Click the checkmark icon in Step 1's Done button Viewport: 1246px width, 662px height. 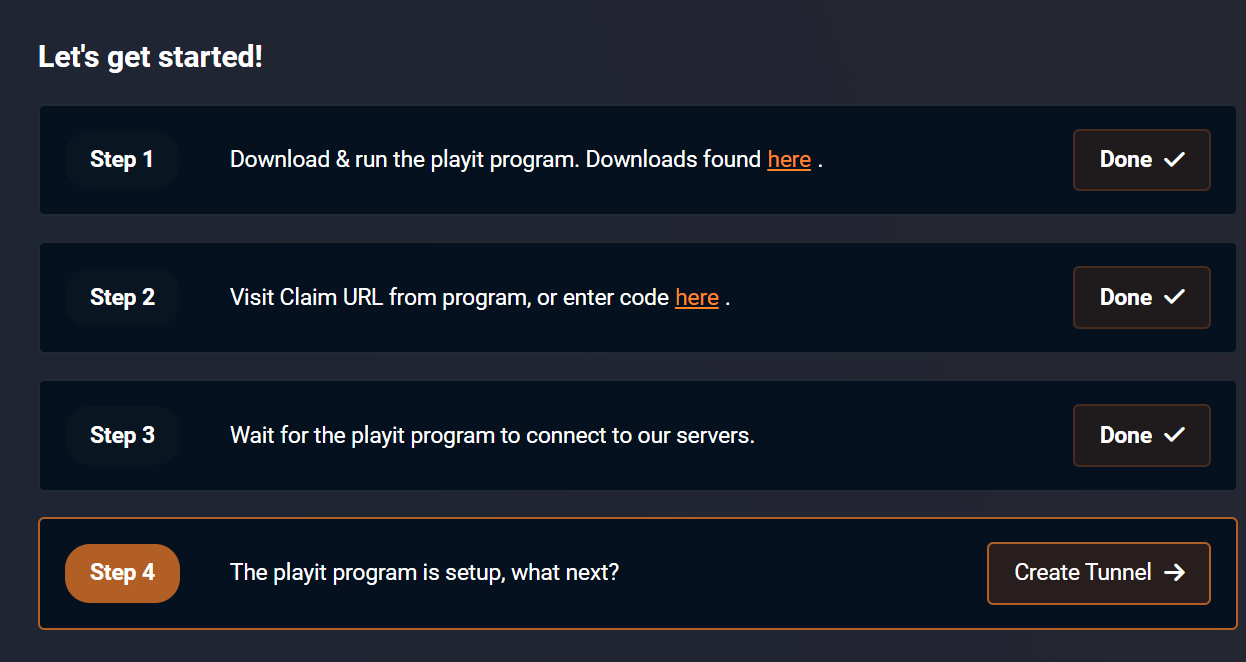pyautogui.click(x=1175, y=160)
